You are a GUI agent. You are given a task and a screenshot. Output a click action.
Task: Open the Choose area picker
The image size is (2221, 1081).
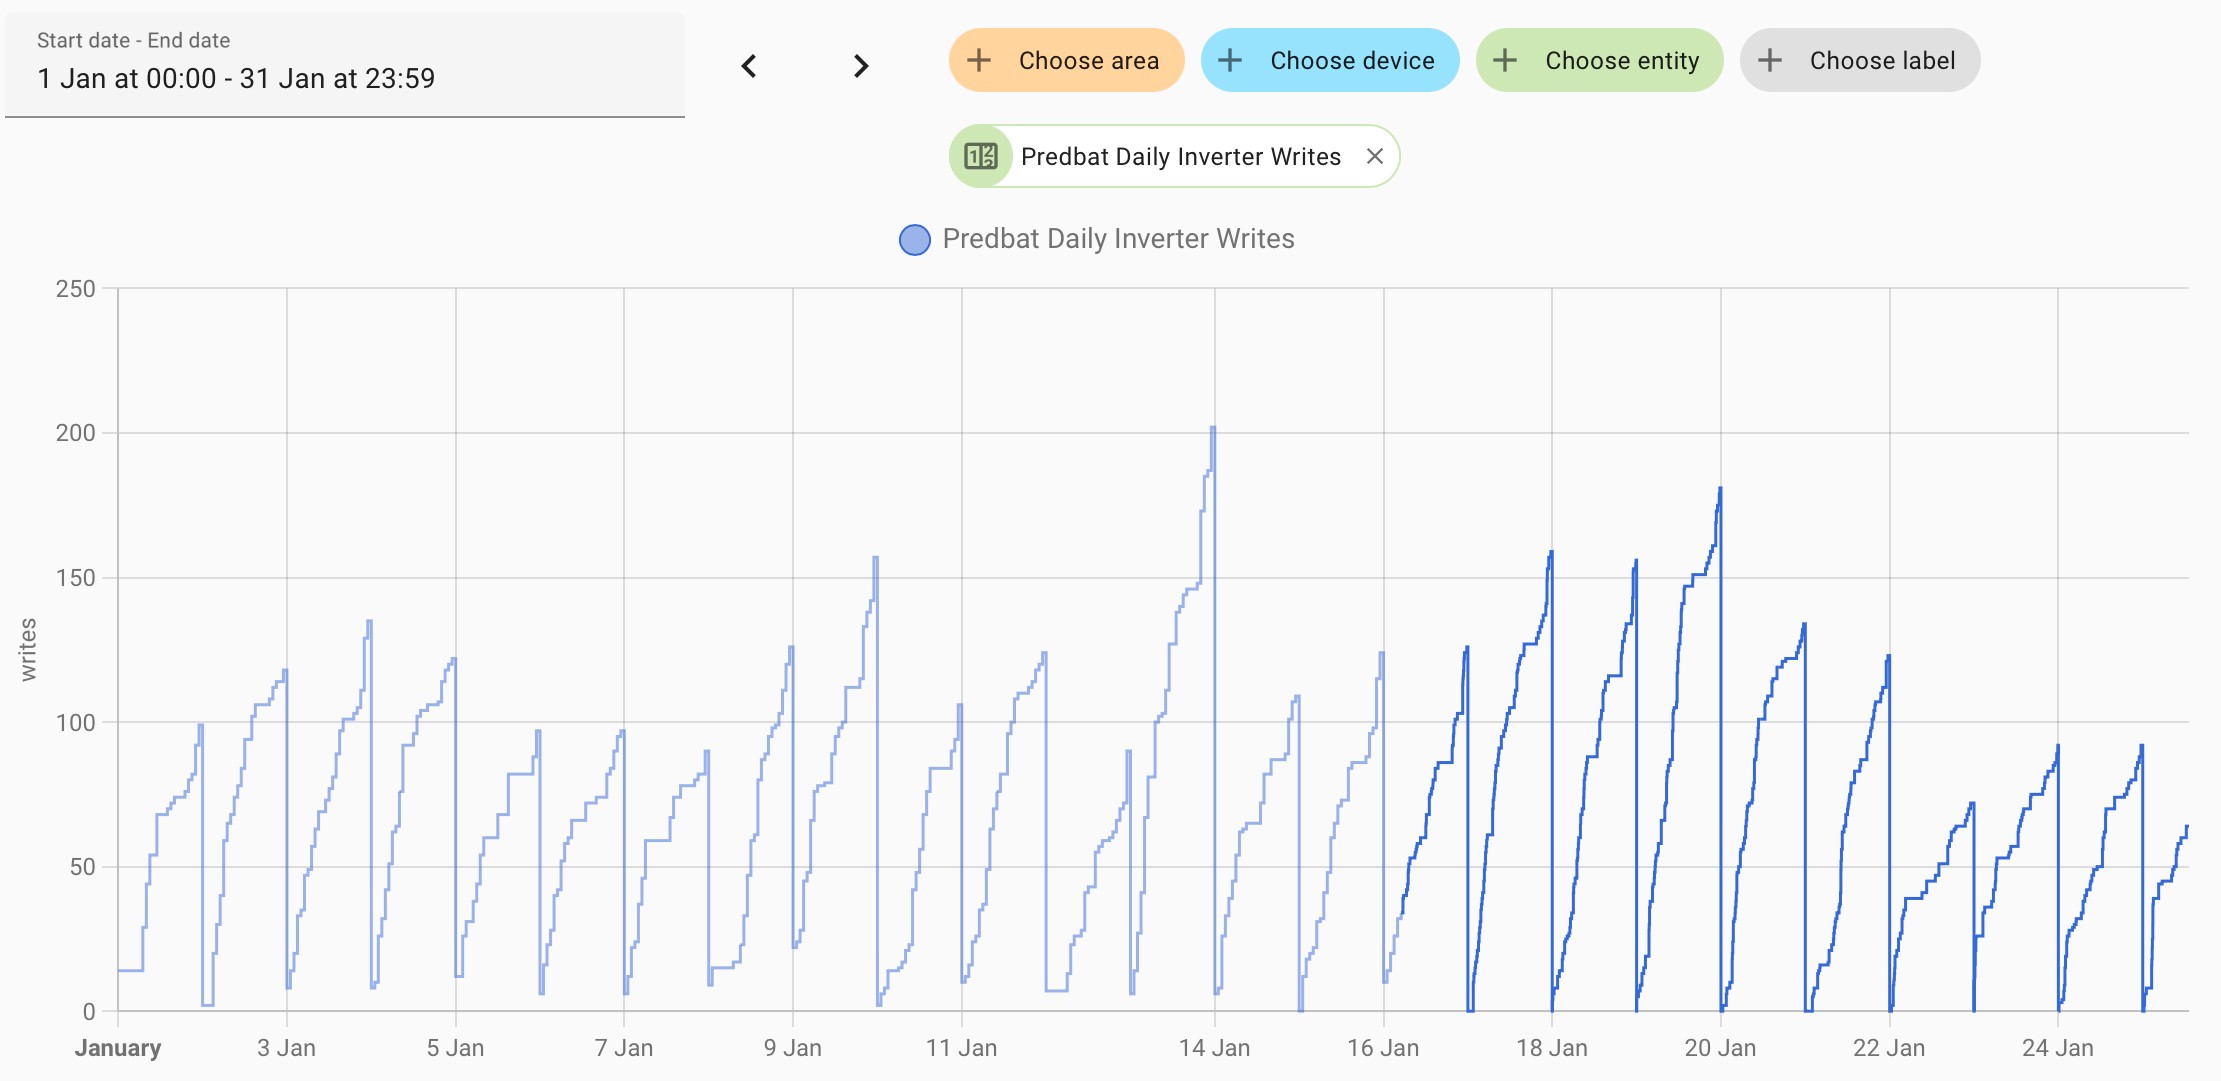[x=1066, y=60]
